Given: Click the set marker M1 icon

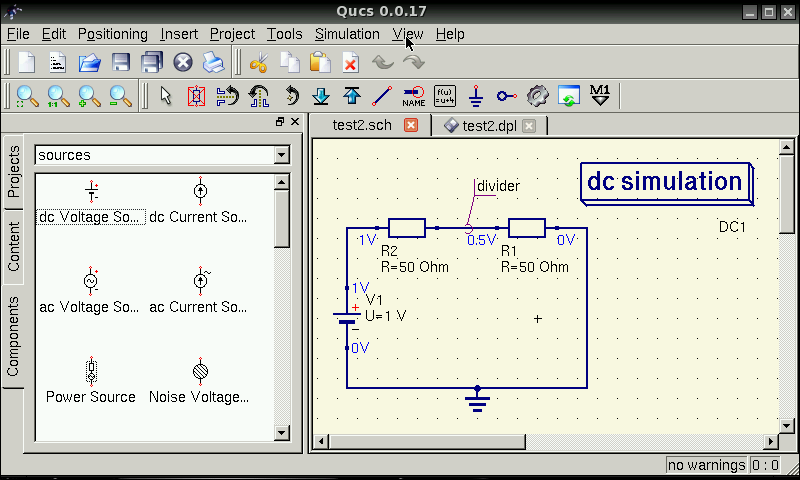Looking at the screenshot, I should point(600,96).
